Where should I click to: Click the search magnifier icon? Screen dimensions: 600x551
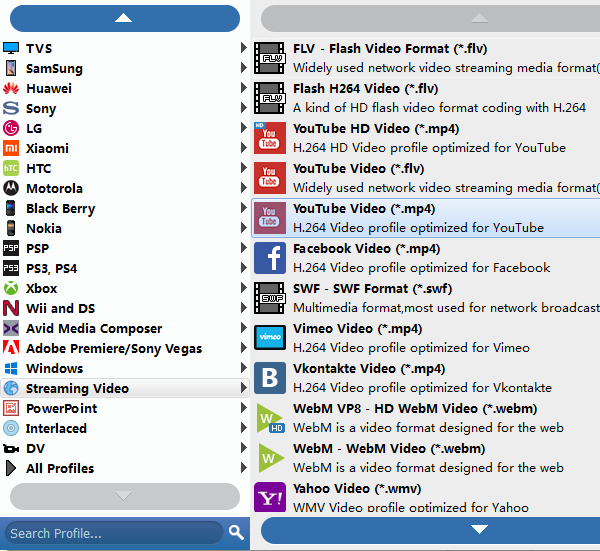[236, 532]
